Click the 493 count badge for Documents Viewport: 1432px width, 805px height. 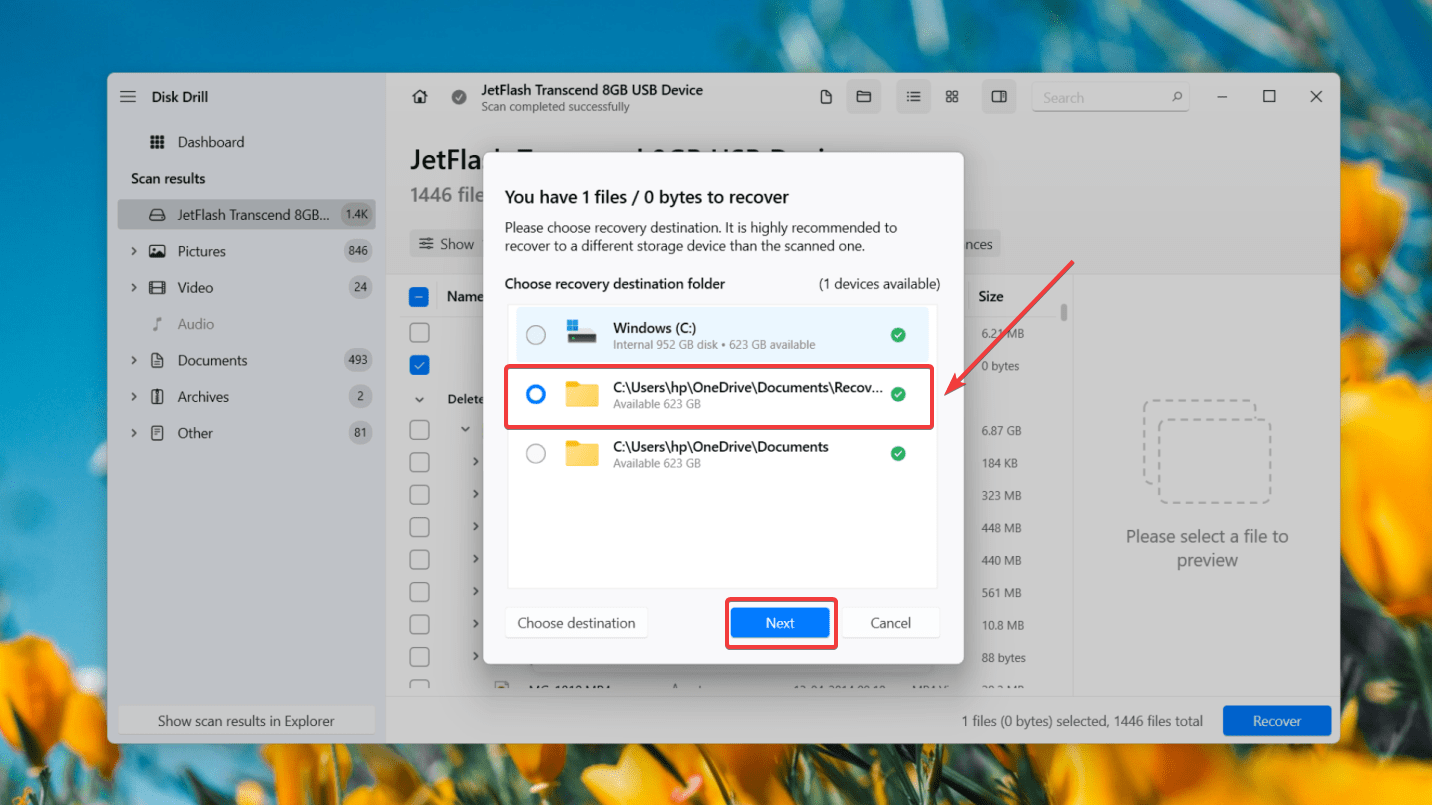pos(358,360)
